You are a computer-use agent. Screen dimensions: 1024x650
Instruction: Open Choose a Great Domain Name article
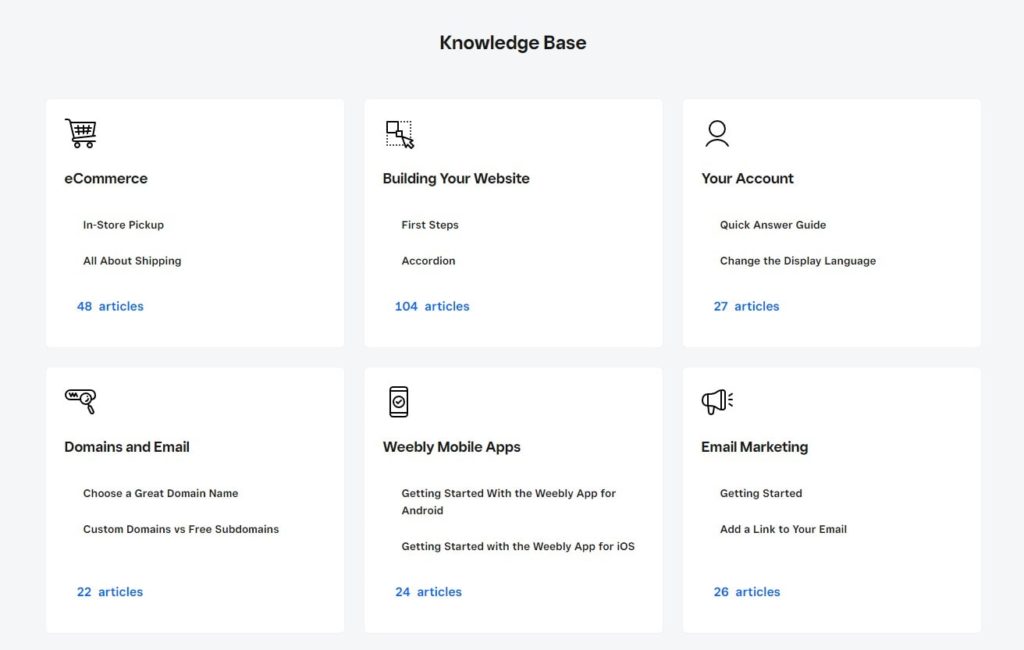tap(160, 493)
